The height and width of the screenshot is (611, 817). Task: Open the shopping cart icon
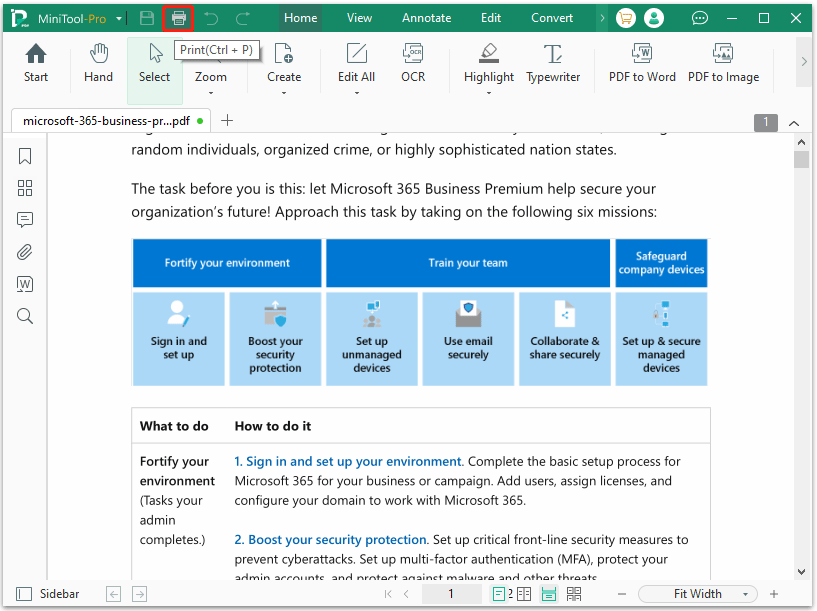[625, 18]
